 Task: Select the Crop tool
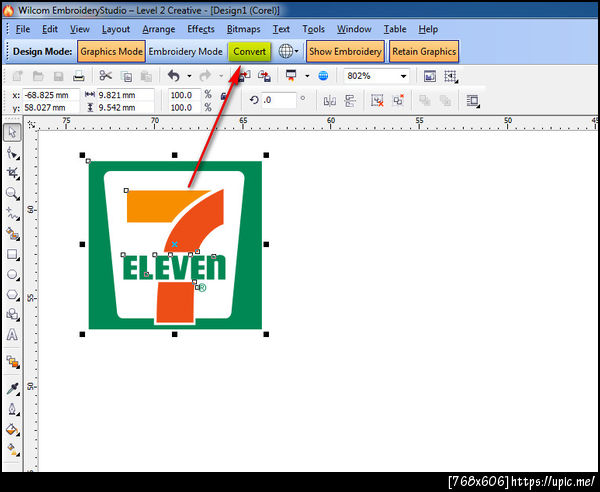click(x=12, y=173)
